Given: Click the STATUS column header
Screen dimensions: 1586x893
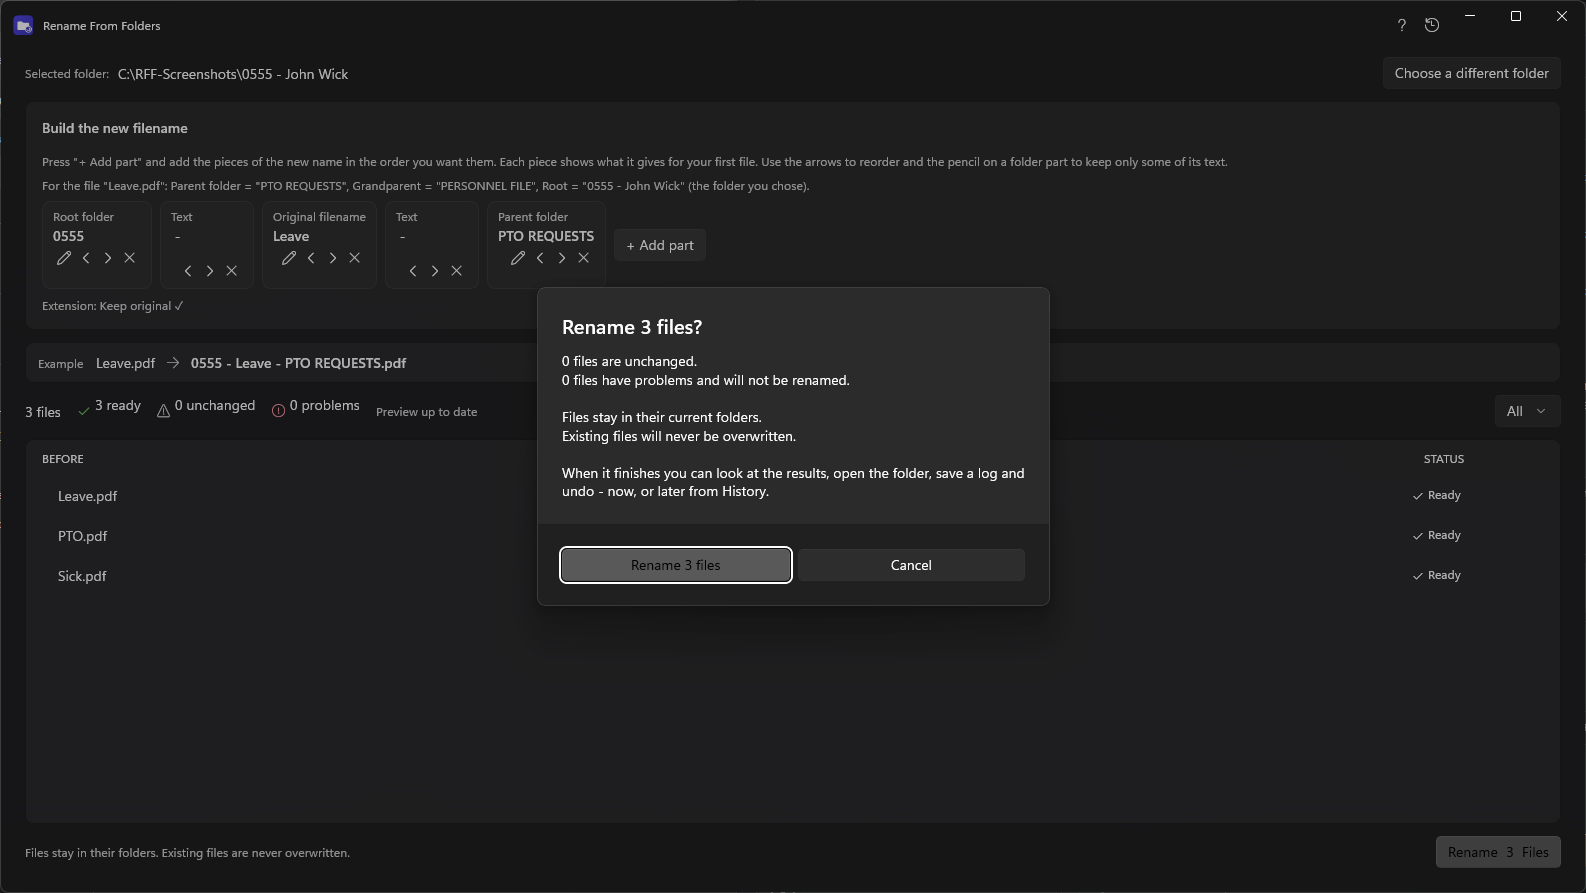Looking at the screenshot, I should 1444,459.
